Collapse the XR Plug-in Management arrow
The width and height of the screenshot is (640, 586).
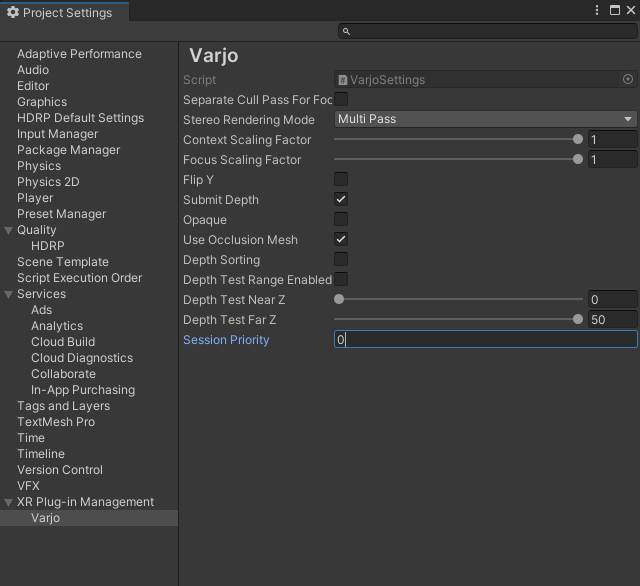pyautogui.click(x=8, y=503)
